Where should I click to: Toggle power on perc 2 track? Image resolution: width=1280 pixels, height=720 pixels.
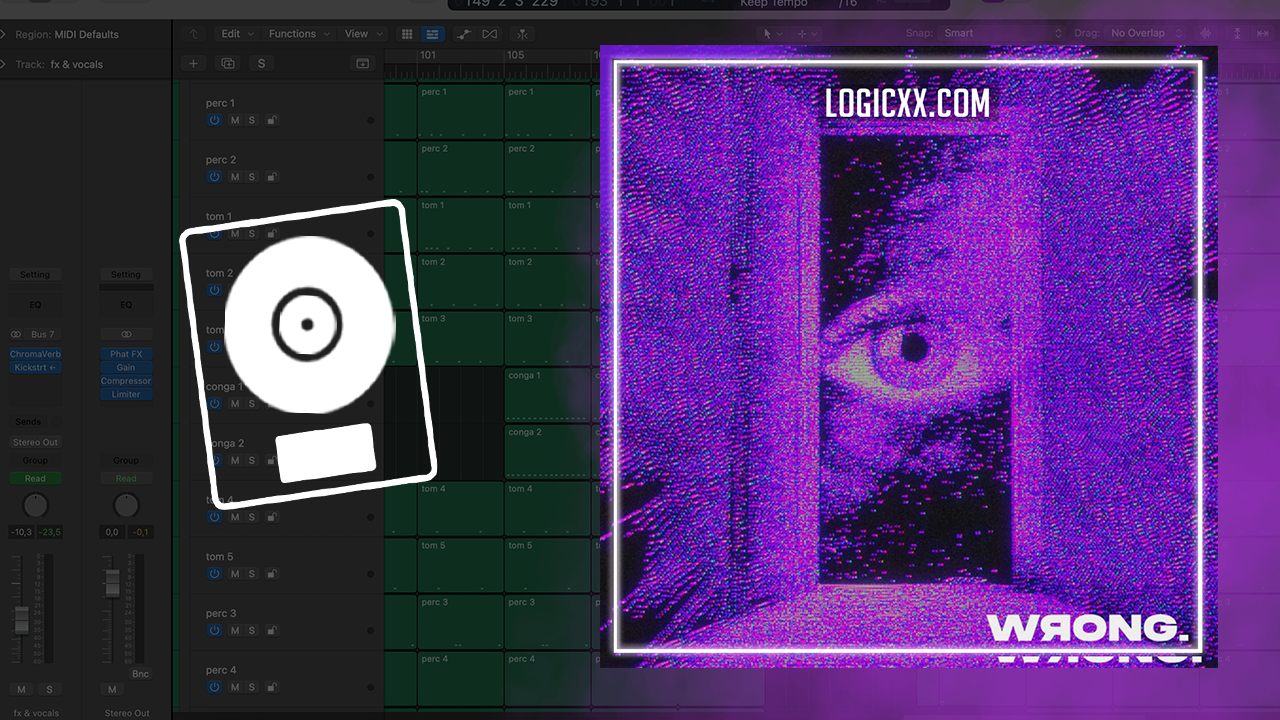pyautogui.click(x=214, y=177)
